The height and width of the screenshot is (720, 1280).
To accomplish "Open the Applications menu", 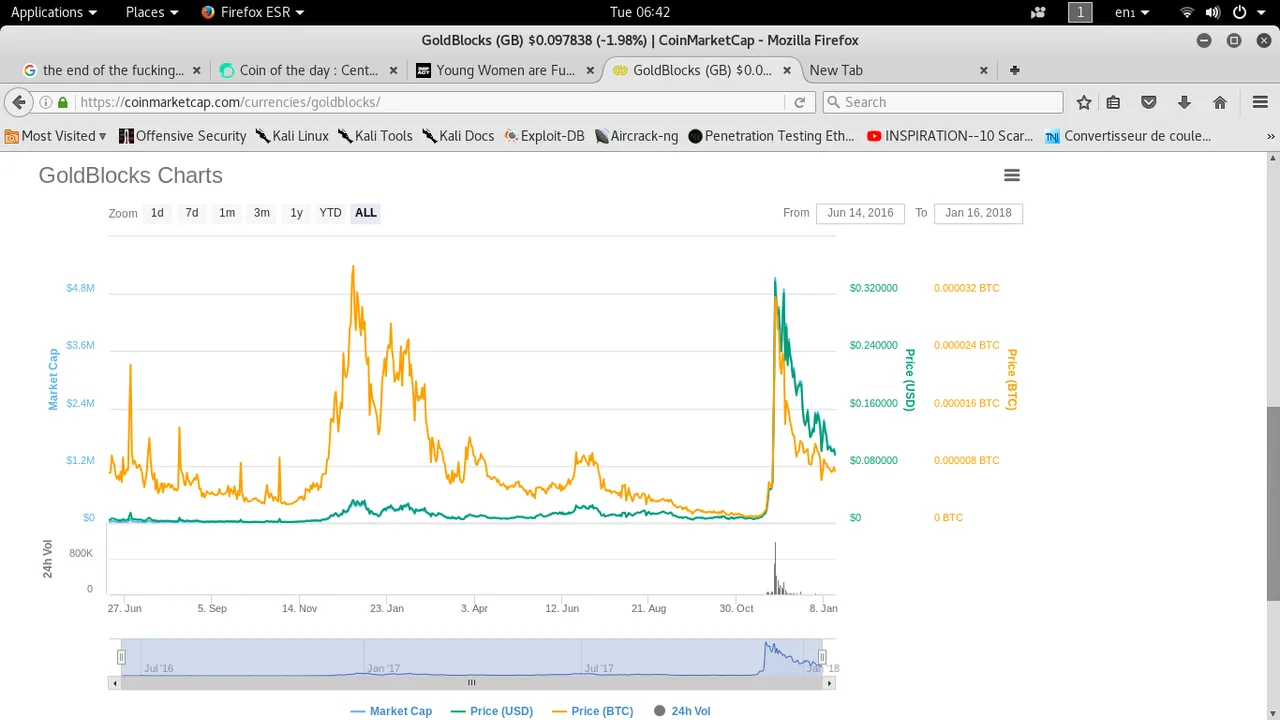I will point(54,12).
